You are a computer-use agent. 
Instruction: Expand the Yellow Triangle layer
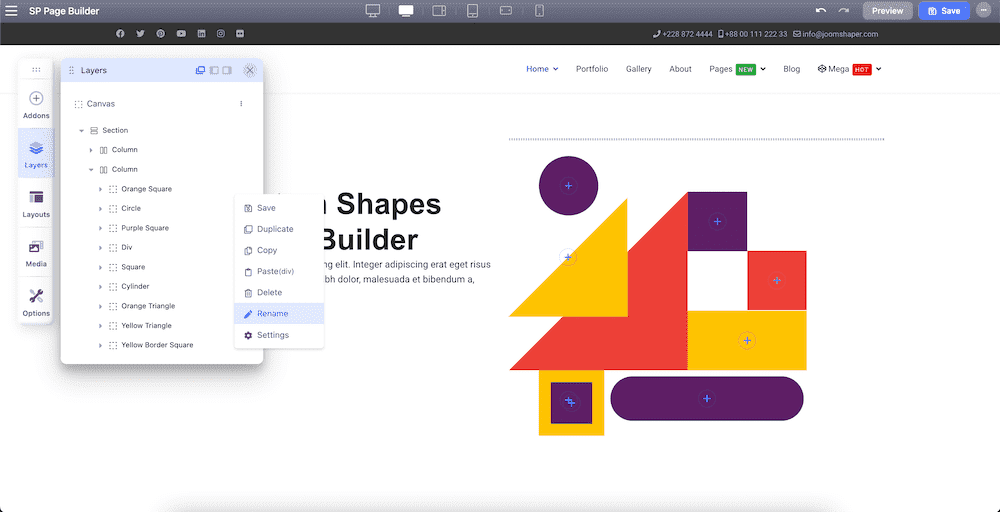tap(100, 326)
